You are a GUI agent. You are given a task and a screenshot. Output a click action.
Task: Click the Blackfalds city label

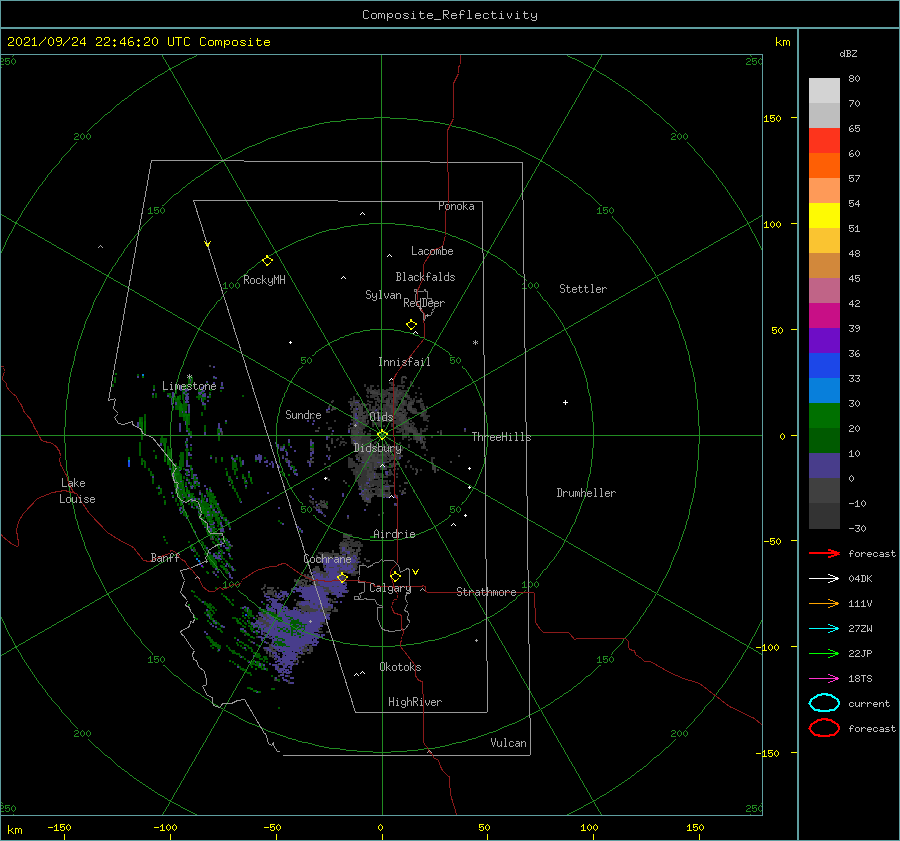click(425, 277)
